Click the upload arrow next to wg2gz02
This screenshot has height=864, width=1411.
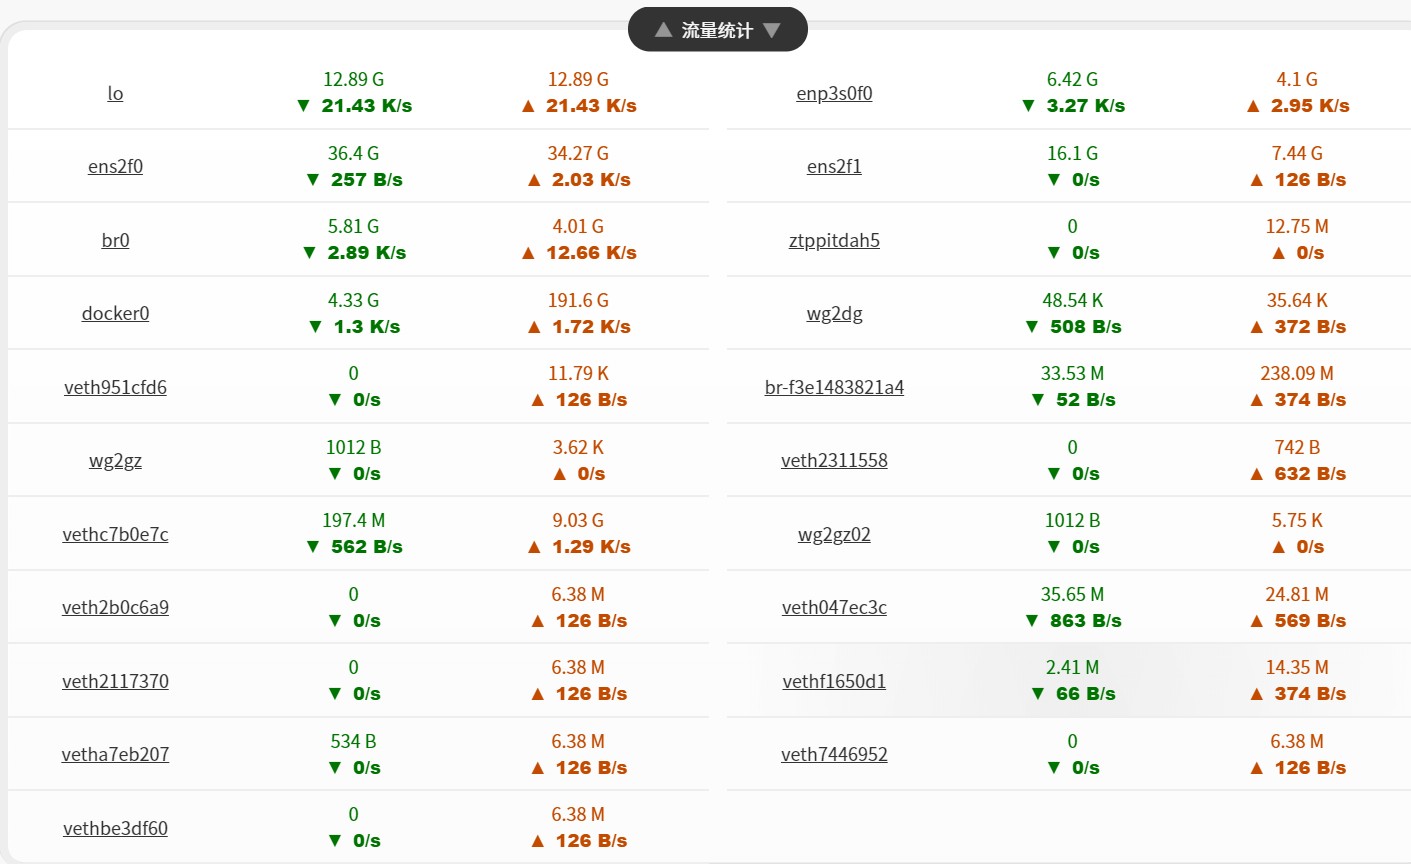pyautogui.click(x=1278, y=547)
